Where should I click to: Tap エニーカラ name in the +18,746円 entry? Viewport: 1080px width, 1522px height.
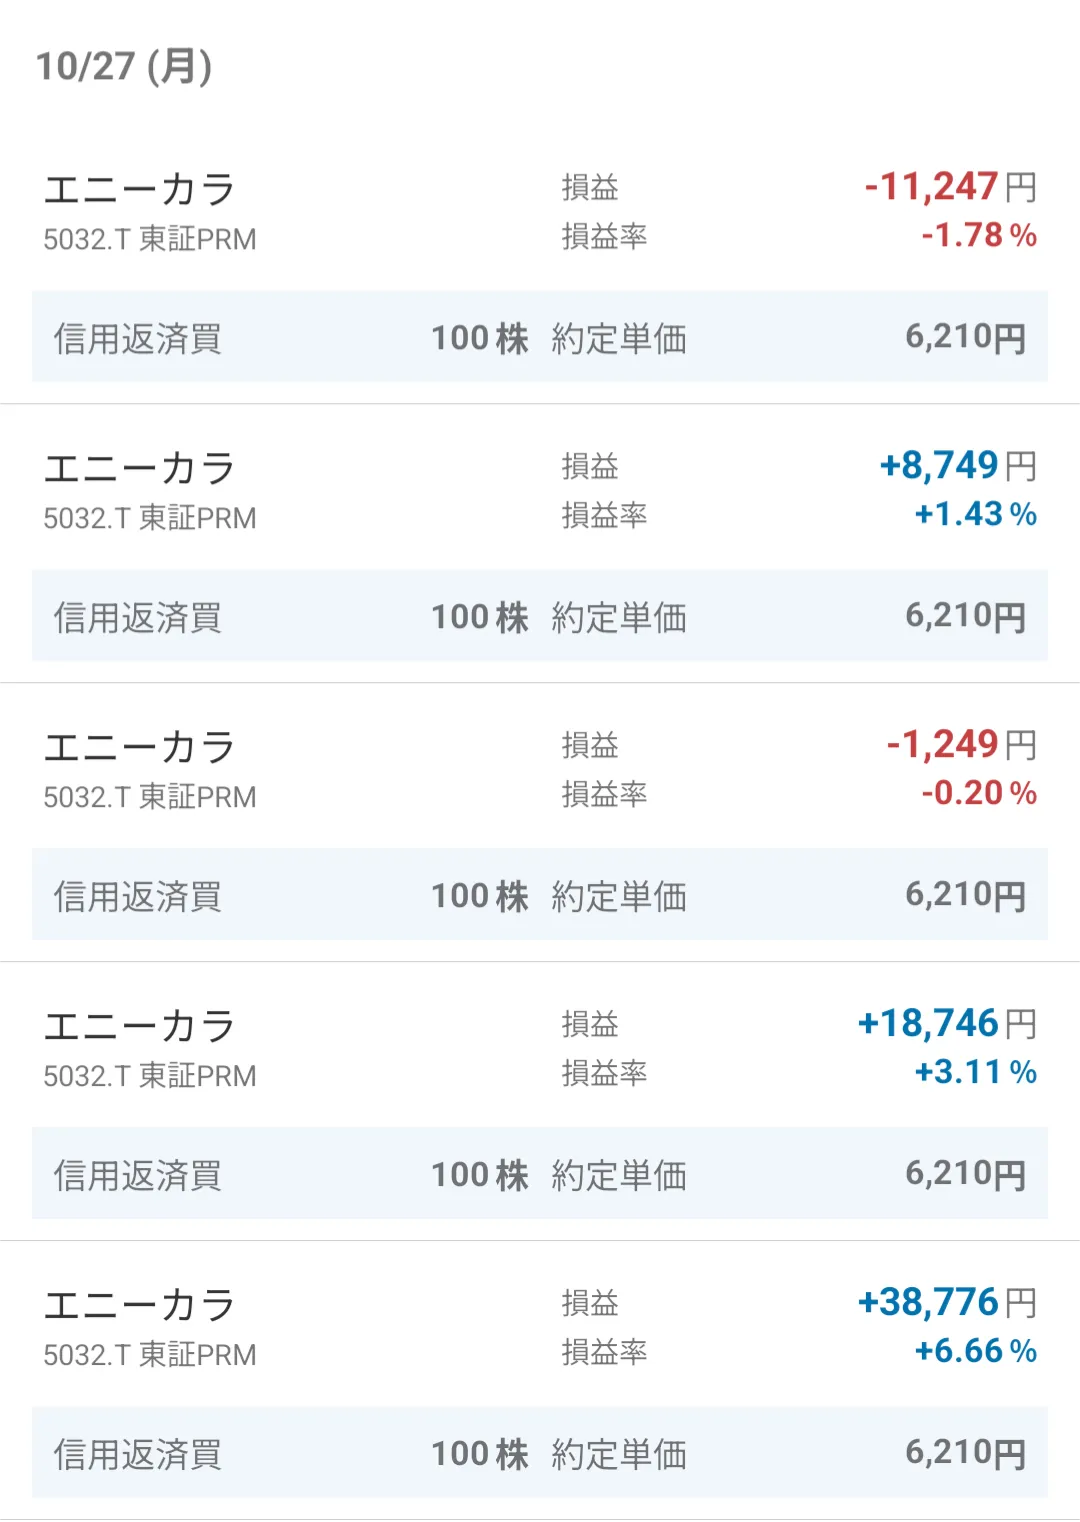[139, 1027]
